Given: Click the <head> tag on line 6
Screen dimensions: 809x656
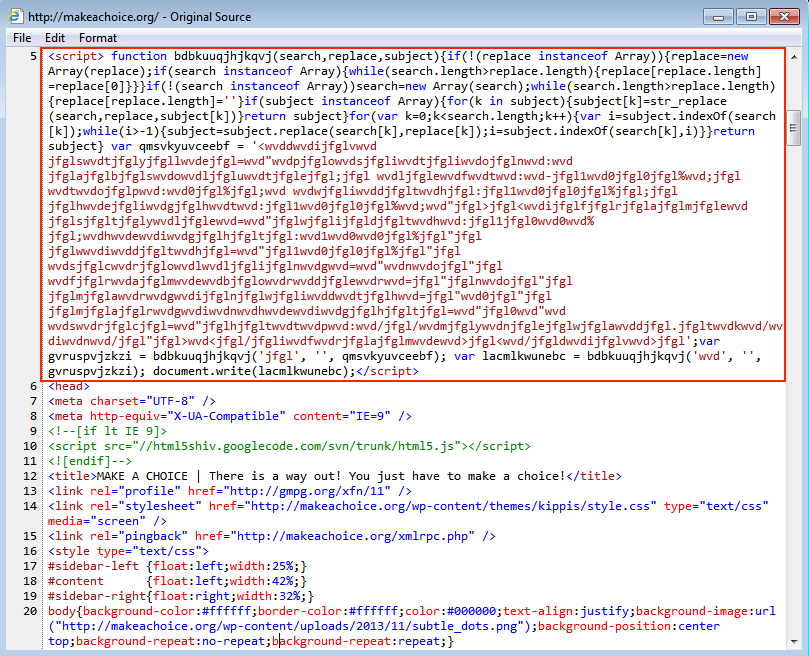Looking at the screenshot, I should click(x=69, y=386).
